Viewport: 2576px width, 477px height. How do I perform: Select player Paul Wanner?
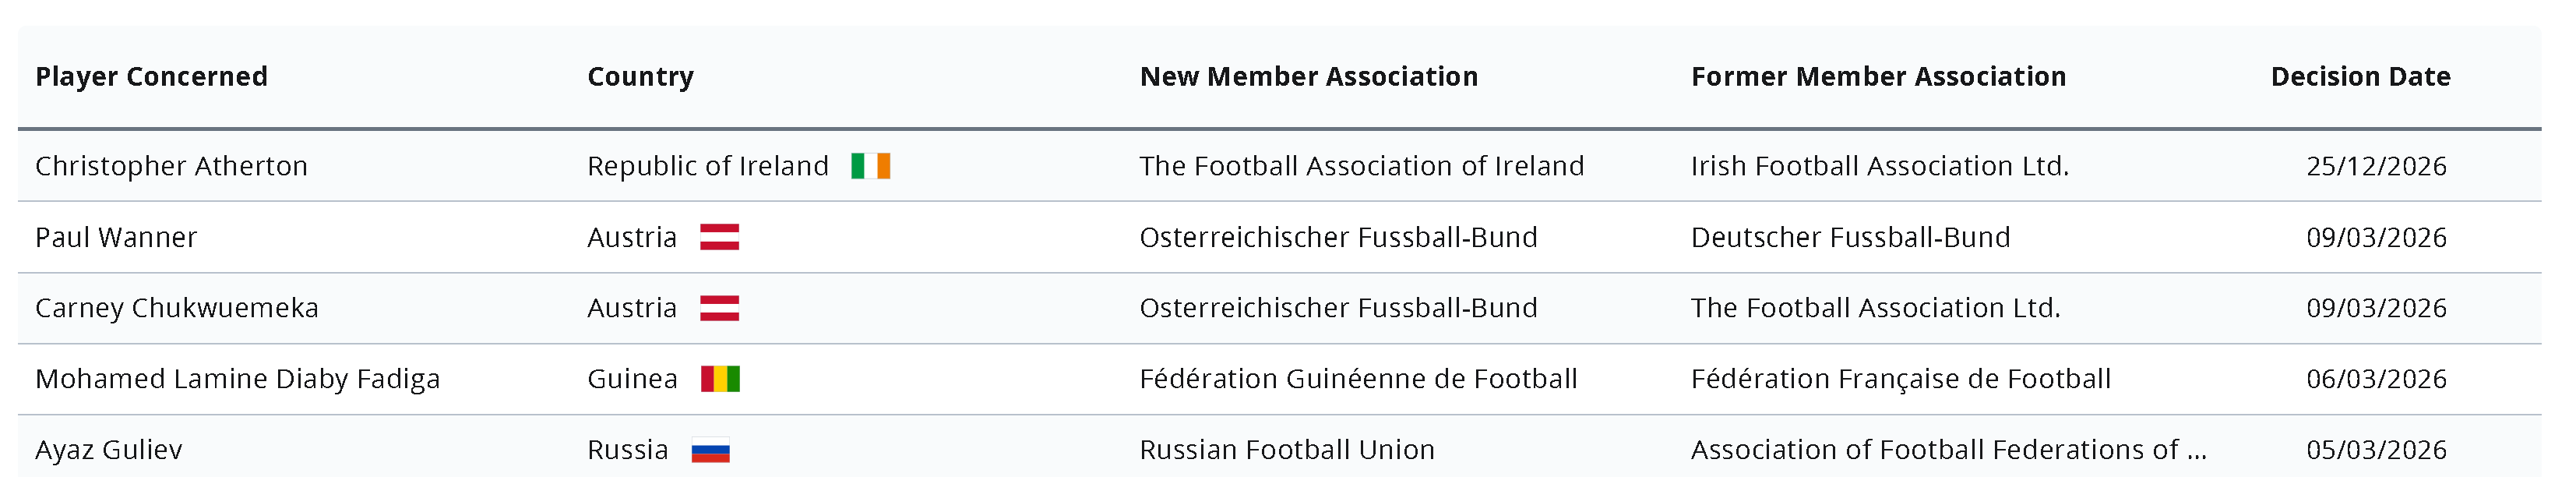(116, 237)
